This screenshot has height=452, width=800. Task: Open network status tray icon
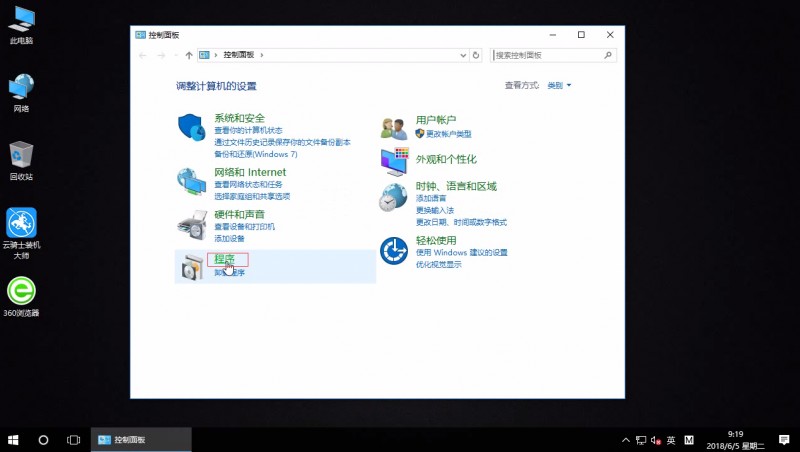(x=641, y=440)
